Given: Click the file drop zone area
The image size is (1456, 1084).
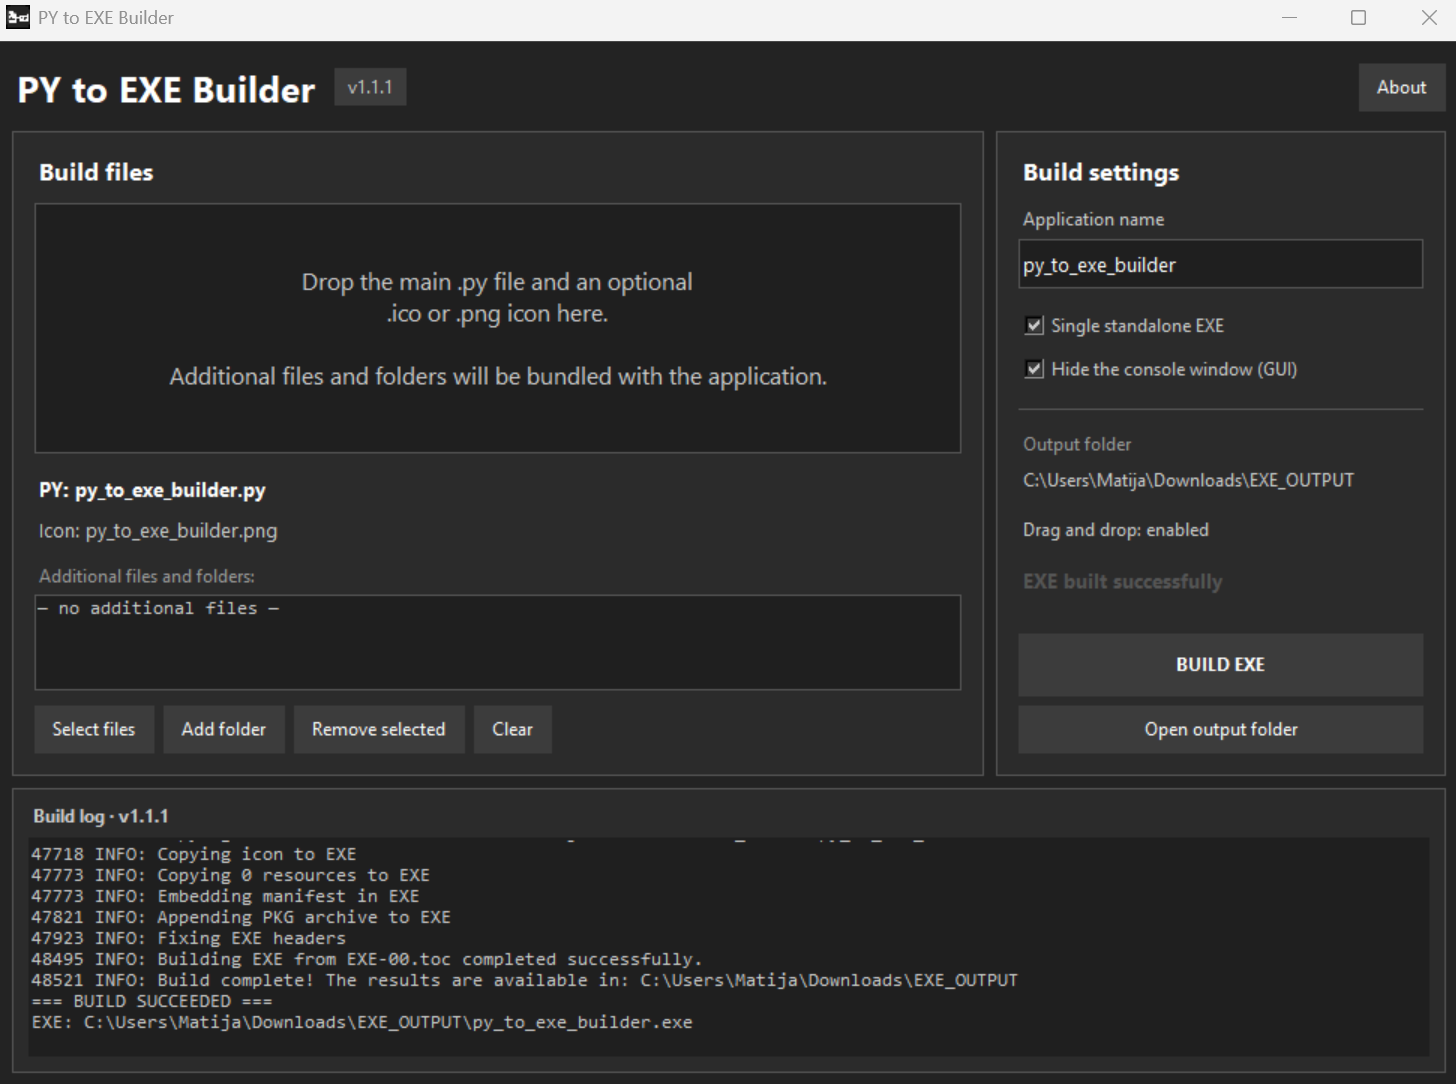Looking at the screenshot, I should point(498,328).
